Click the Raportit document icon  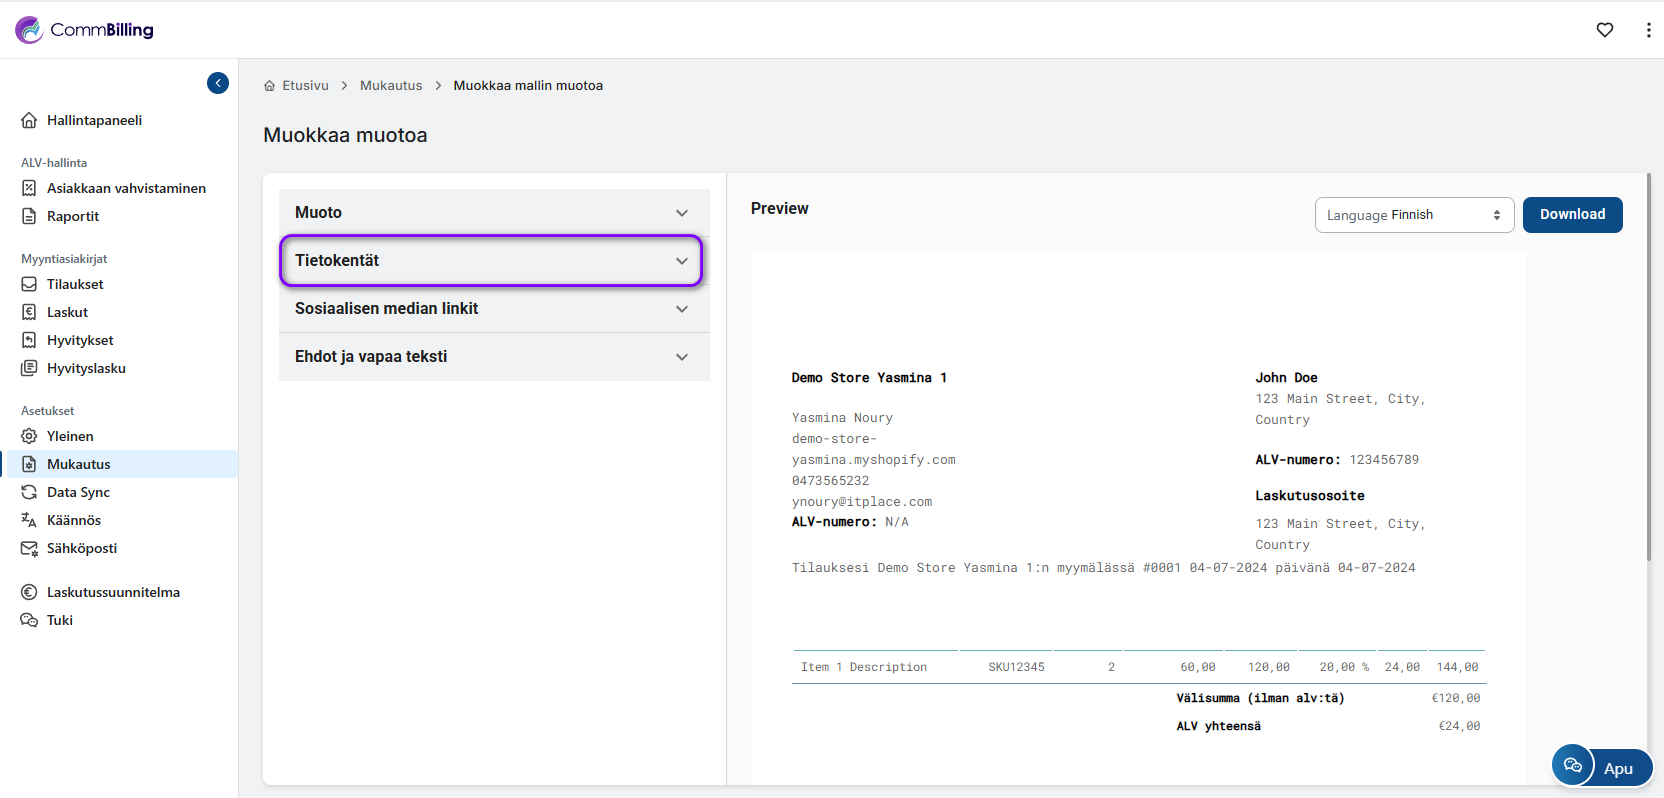click(29, 216)
